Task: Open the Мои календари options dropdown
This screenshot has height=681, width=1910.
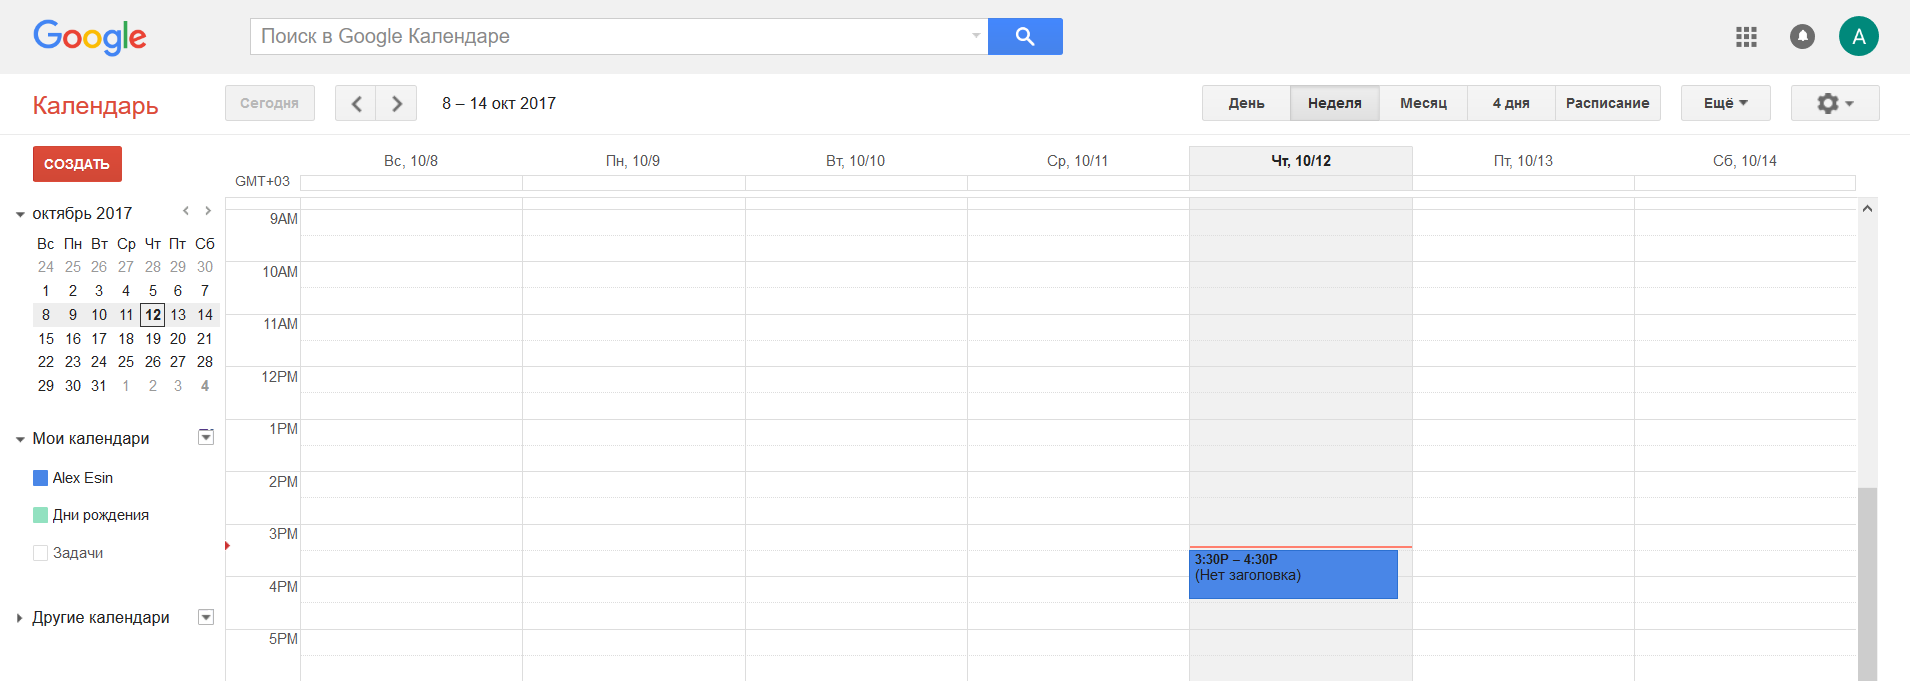Action: point(206,437)
